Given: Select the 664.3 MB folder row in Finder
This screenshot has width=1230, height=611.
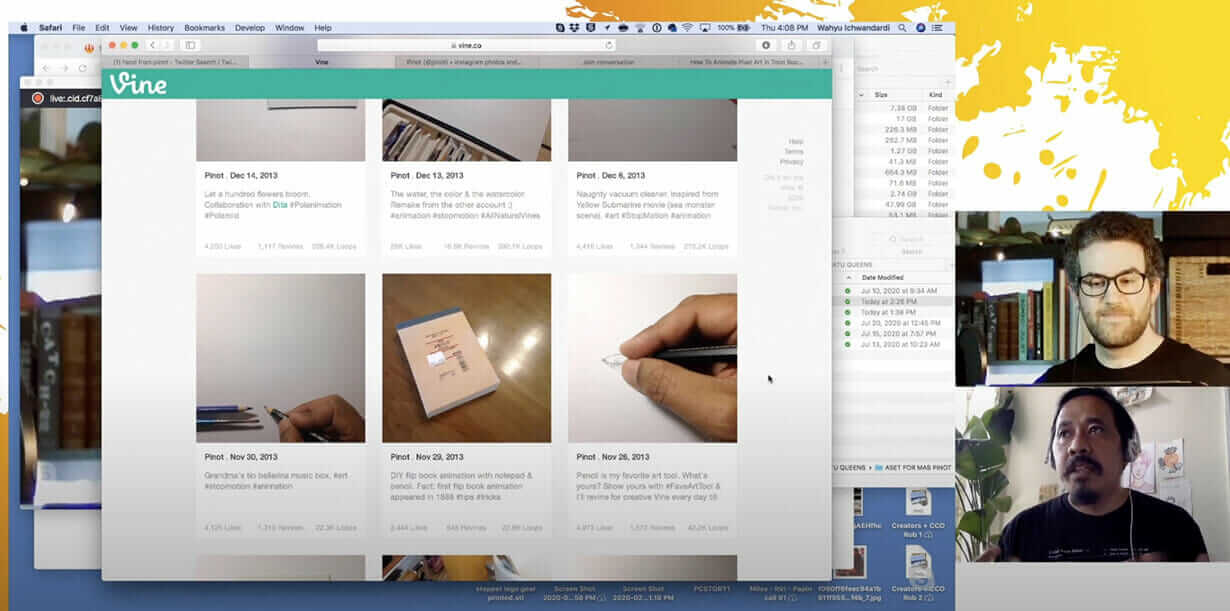Looking at the screenshot, I should pyautogui.click(x=905, y=172).
